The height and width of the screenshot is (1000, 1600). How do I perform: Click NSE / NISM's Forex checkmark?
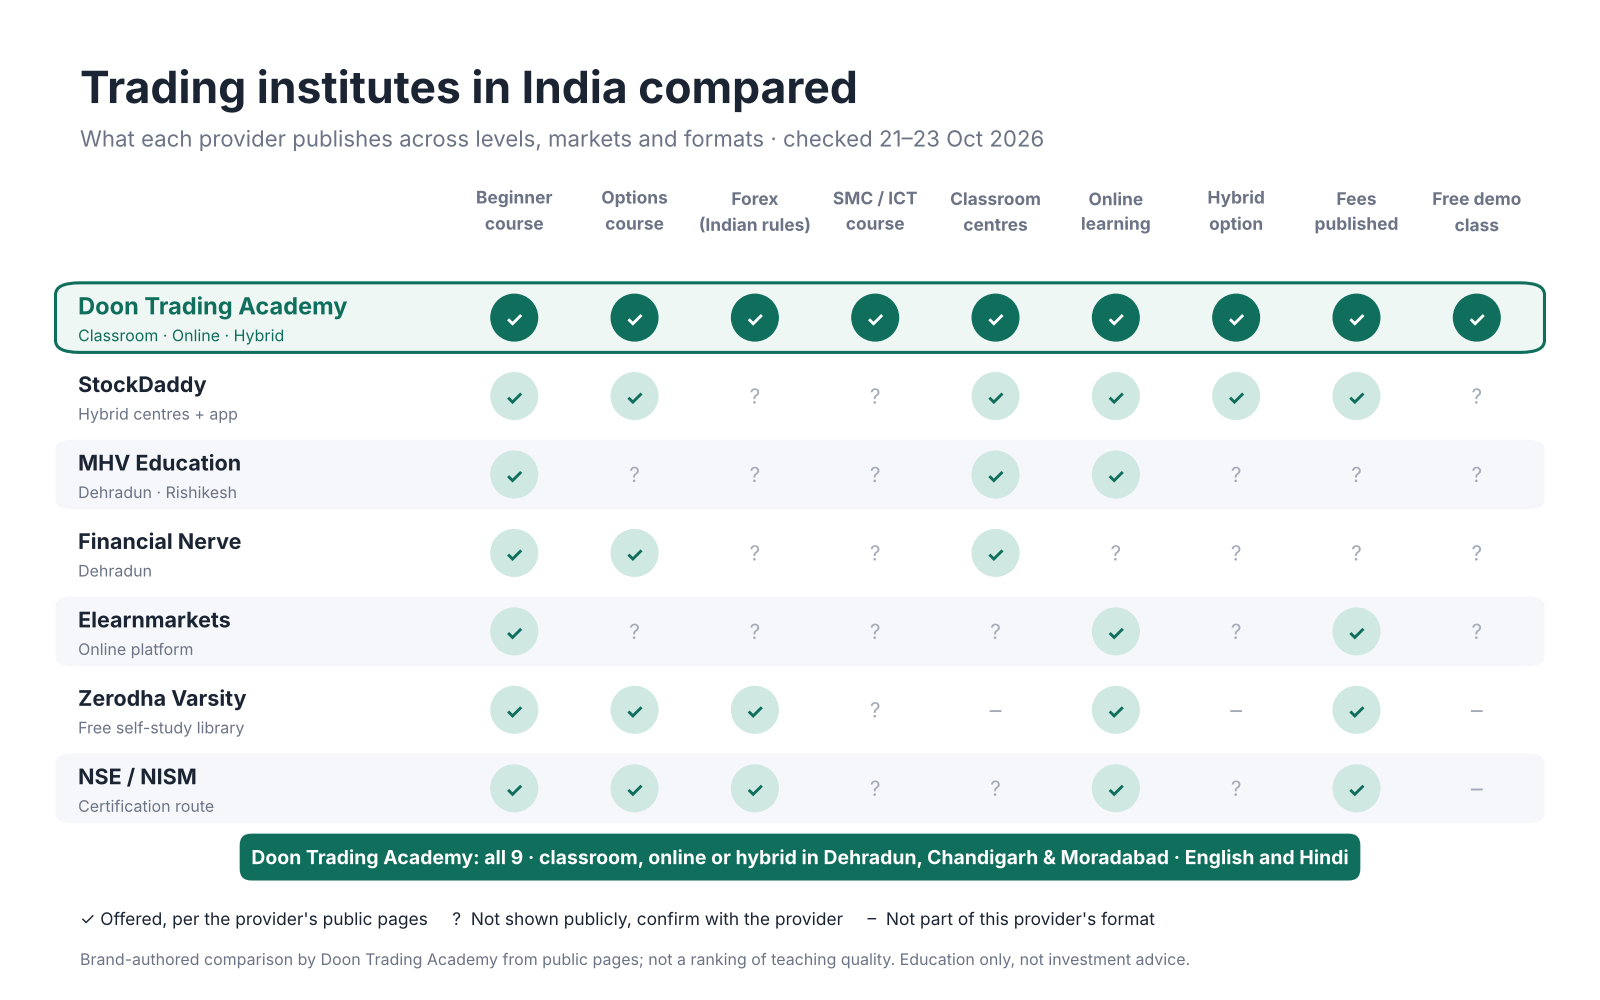(755, 789)
